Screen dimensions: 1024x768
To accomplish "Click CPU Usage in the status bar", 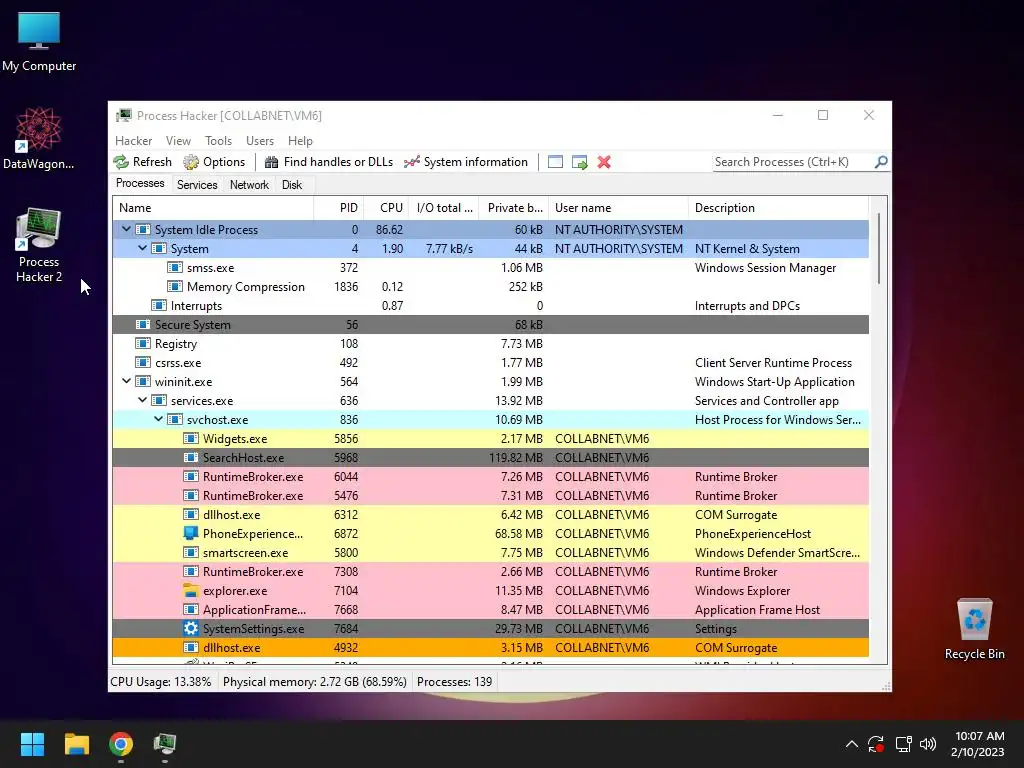I will (x=161, y=682).
